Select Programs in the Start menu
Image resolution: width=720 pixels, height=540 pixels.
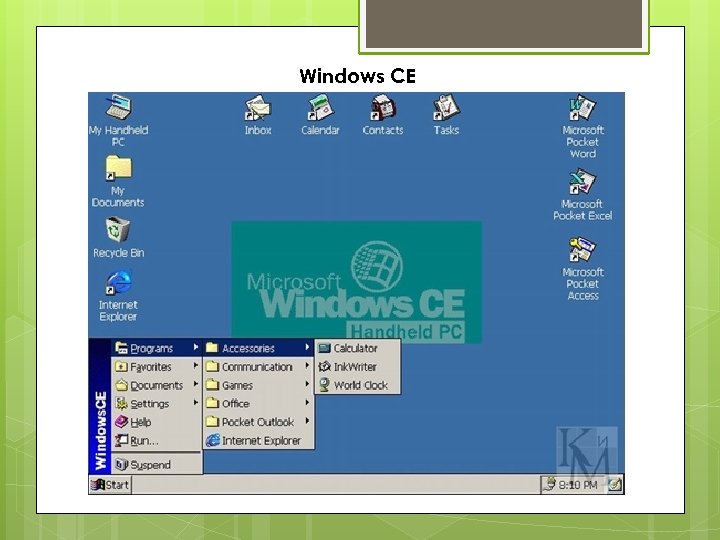coord(157,348)
